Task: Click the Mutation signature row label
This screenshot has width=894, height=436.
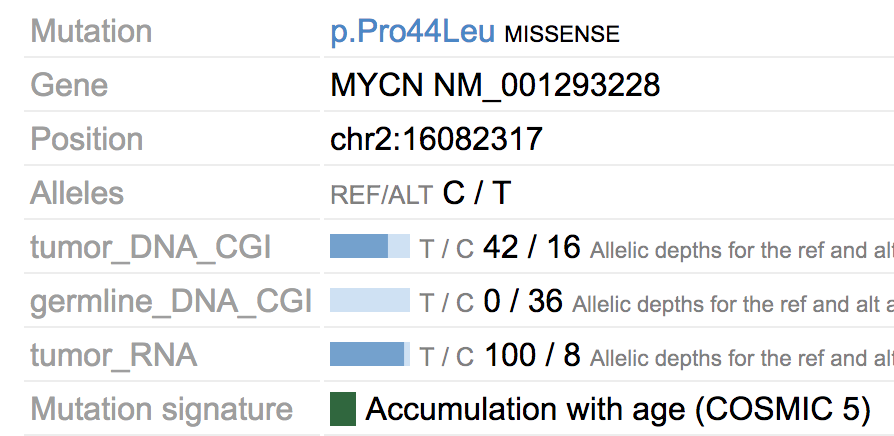Action: click(161, 410)
